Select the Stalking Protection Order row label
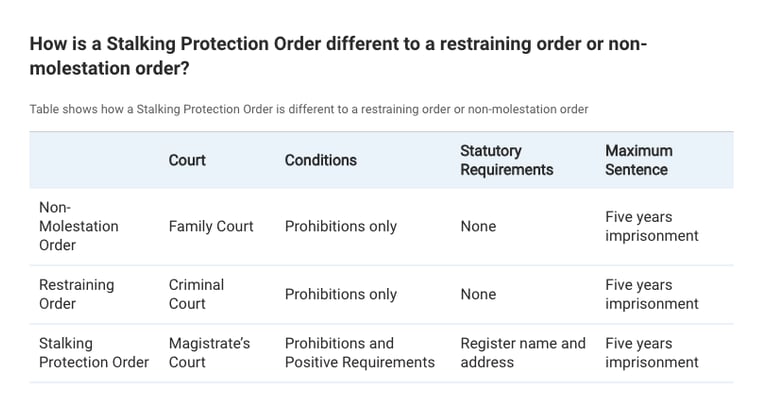This screenshot has width=768, height=406. coord(93,353)
